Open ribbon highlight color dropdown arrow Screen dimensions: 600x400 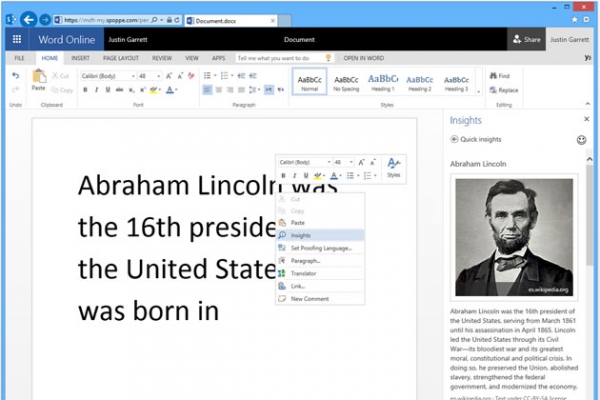(x=160, y=90)
